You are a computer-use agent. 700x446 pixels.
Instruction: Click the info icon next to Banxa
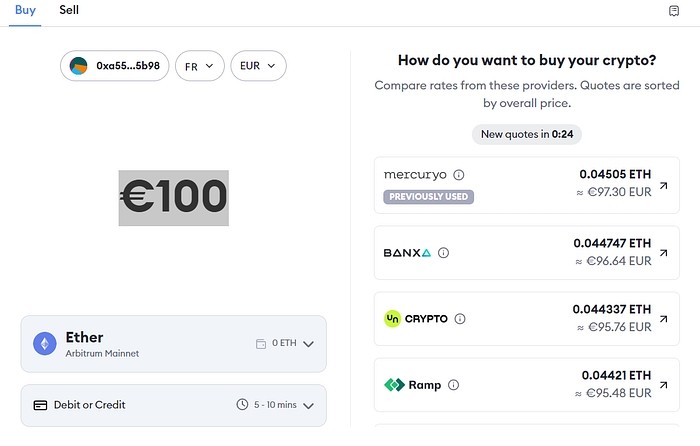click(x=444, y=253)
